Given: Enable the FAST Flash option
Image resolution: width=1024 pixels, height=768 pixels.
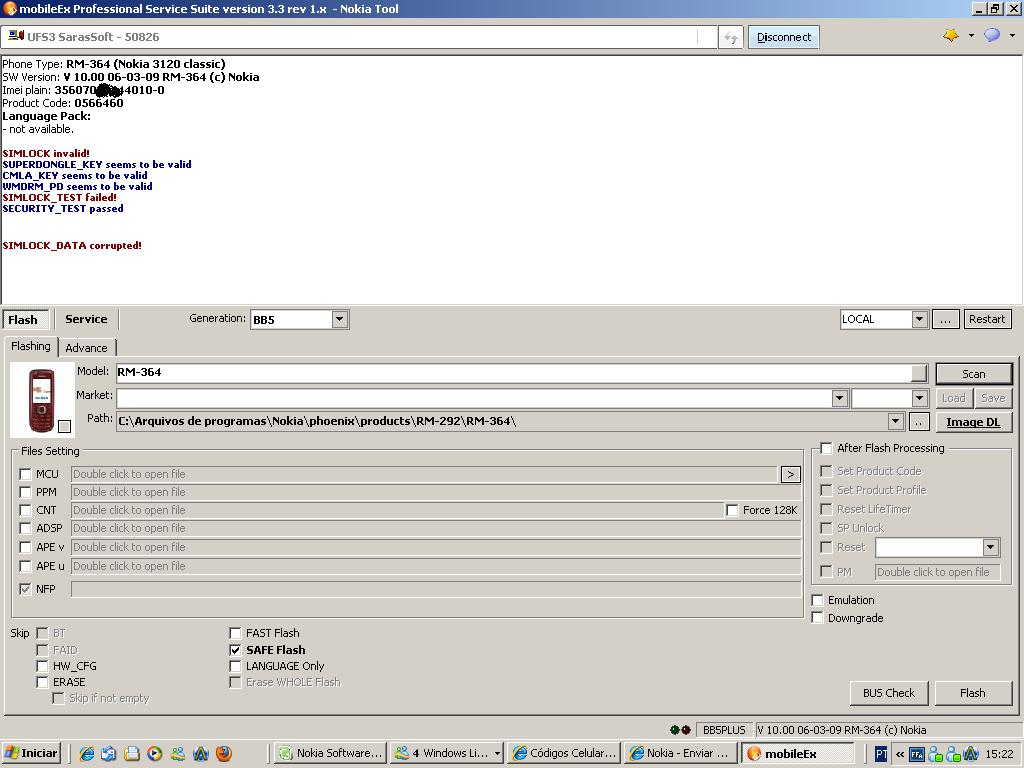Looking at the screenshot, I should [235, 633].
